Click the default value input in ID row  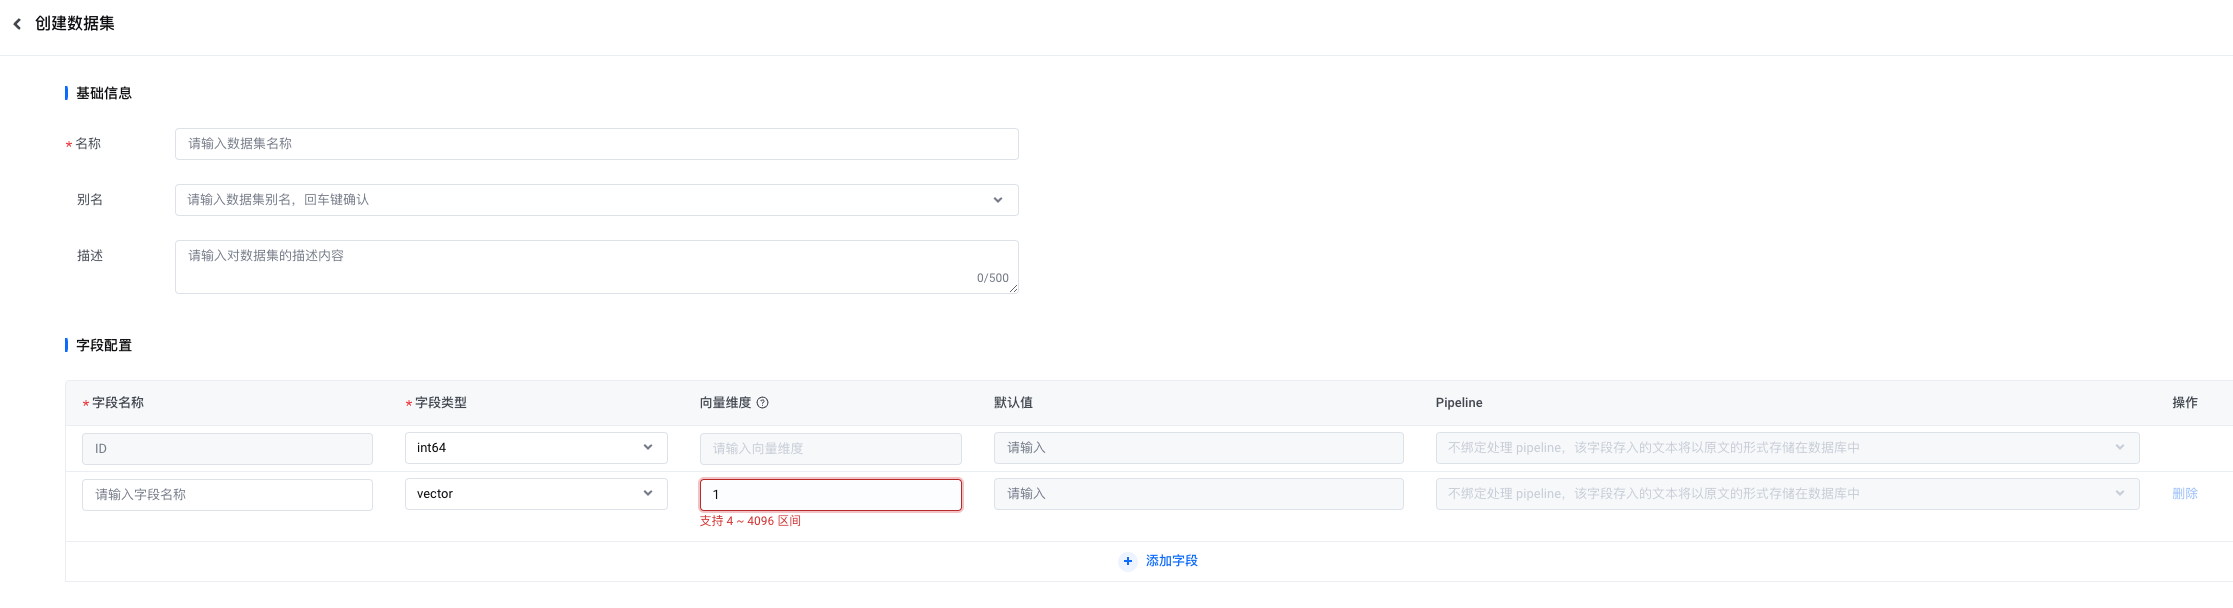1199,448
